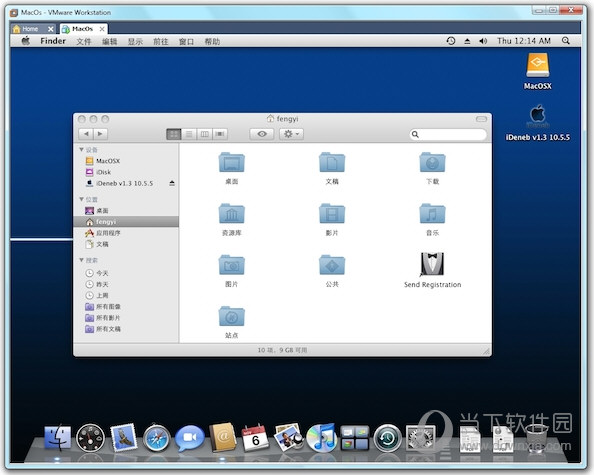Screen dimensions: 594x475
Task: Open the Action gear dropdown menu
Action: coord(291,134)
